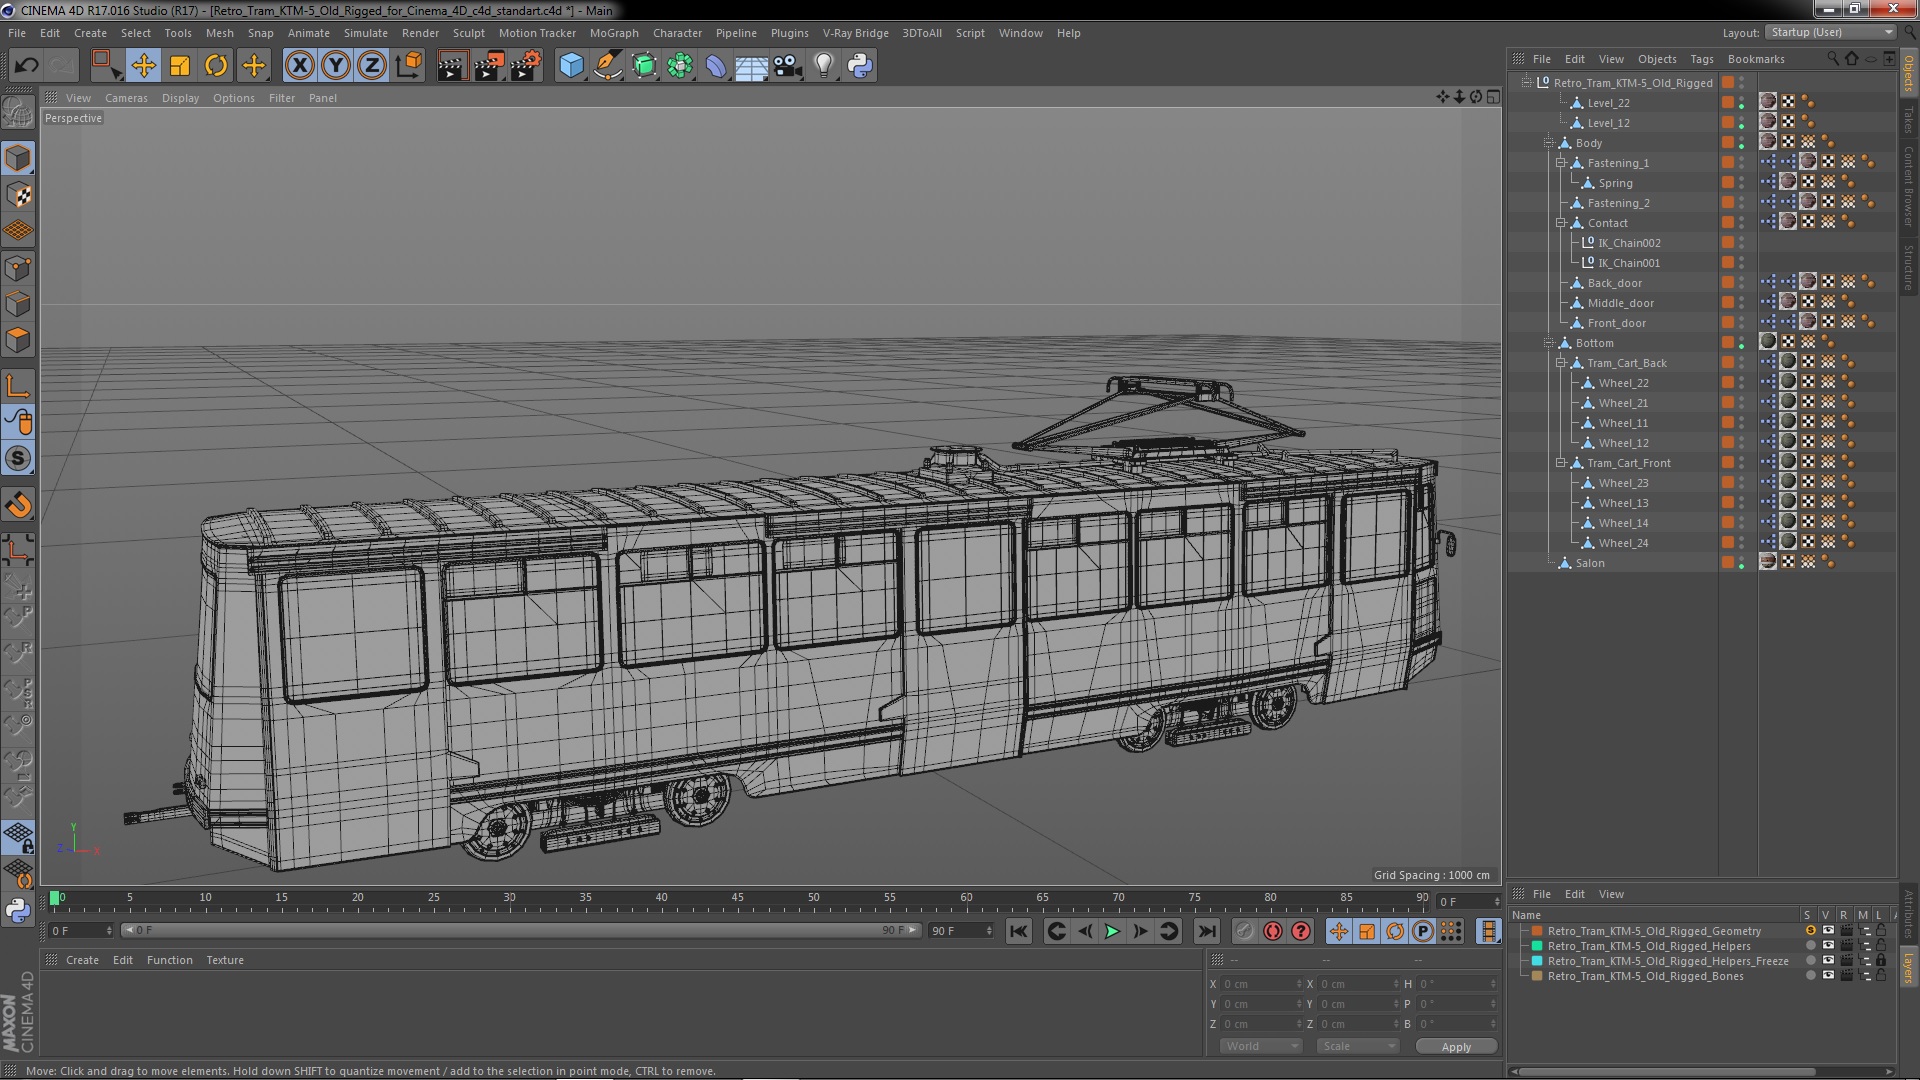Go to the end of animation
Viewport: 1920px width, 1080px height.
[1207, 931]
